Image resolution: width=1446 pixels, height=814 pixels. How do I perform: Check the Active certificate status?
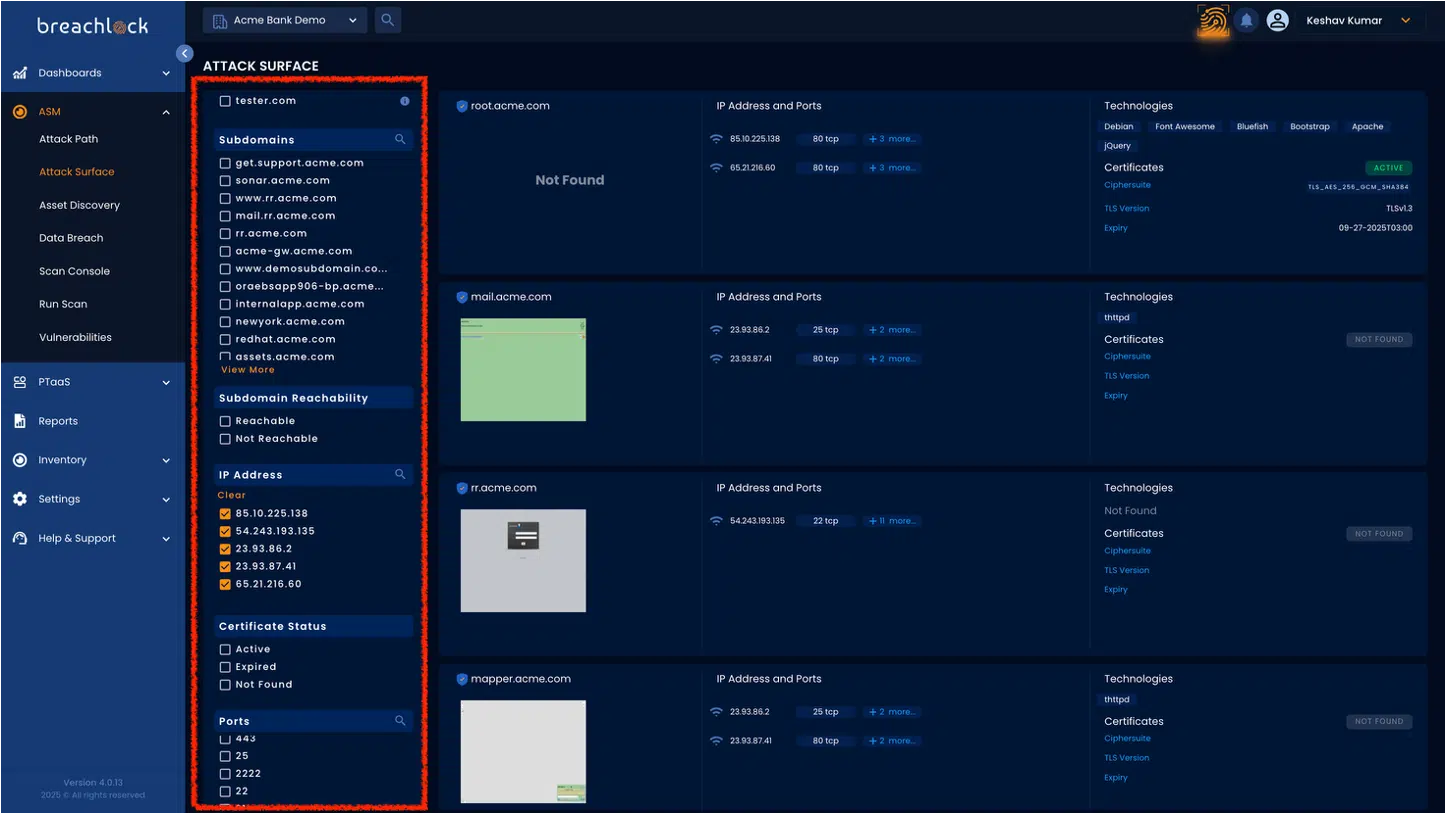225,650
